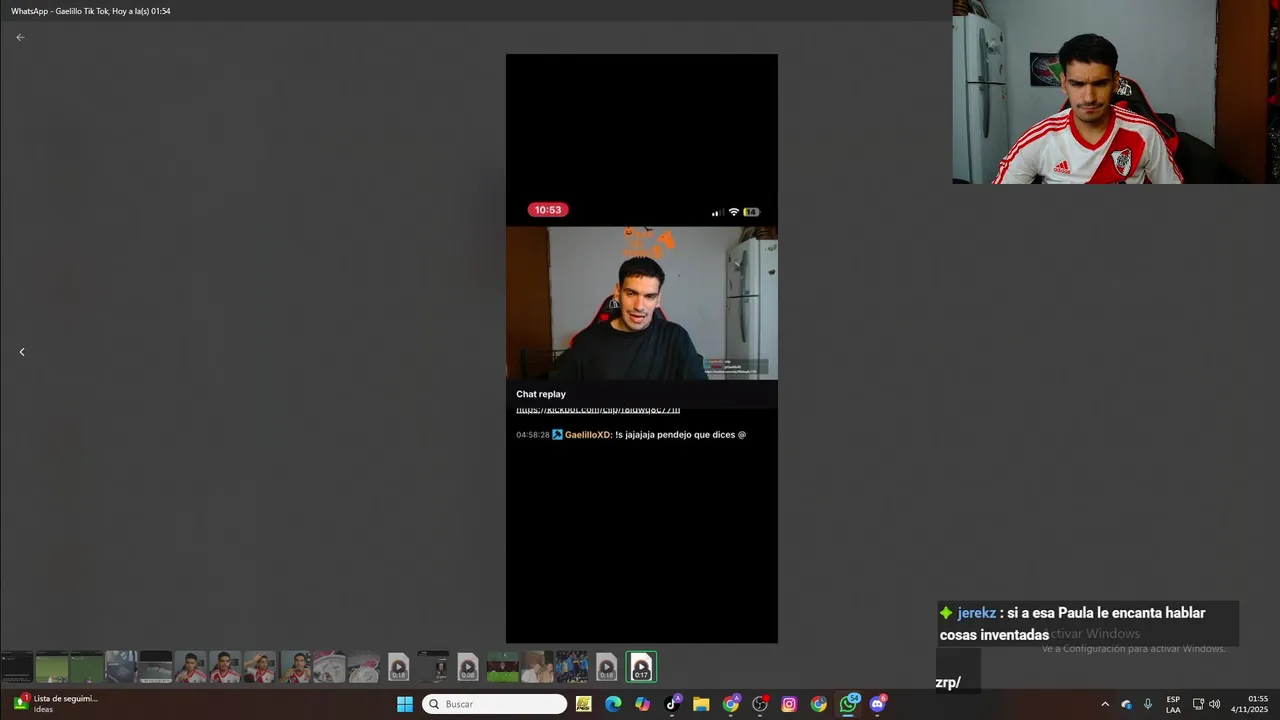Open clock showing 01:55 4/11/2025

pos(1249,704)
